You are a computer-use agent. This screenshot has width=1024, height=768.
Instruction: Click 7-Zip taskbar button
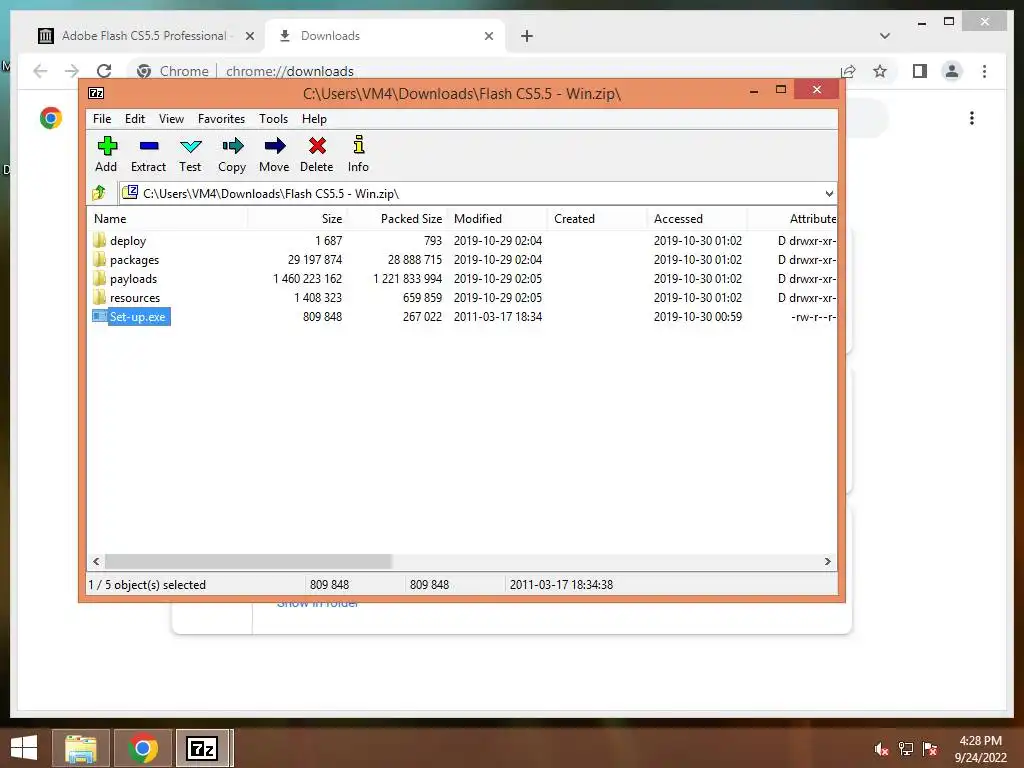click(202, 748)
